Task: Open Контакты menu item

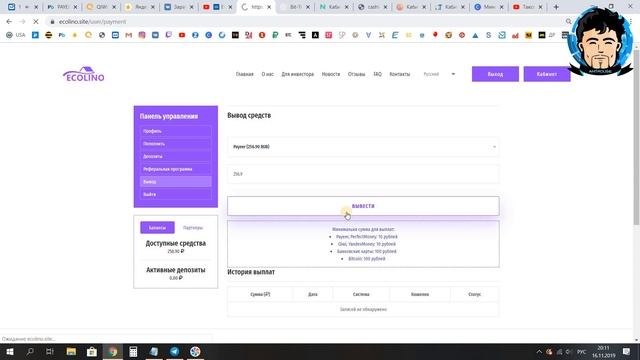Action: pyautogui.click(x=400, y=74)
